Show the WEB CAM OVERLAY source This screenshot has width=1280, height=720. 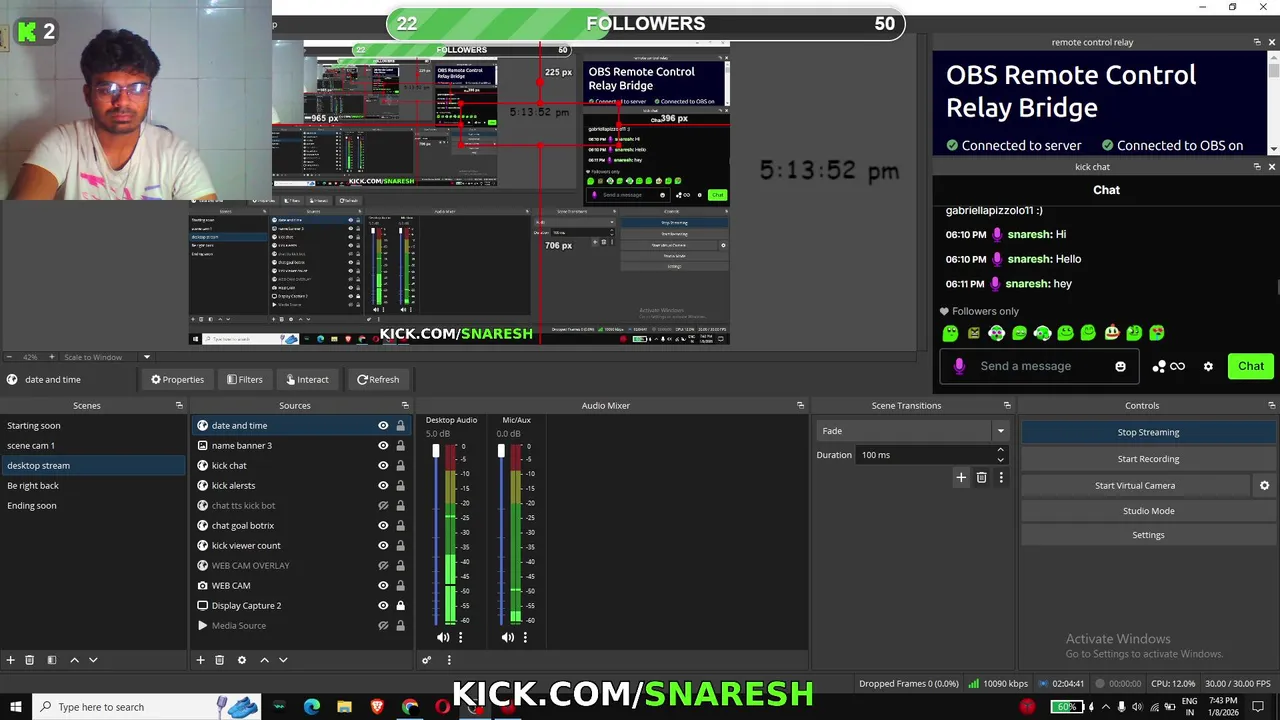pos(383,565)
